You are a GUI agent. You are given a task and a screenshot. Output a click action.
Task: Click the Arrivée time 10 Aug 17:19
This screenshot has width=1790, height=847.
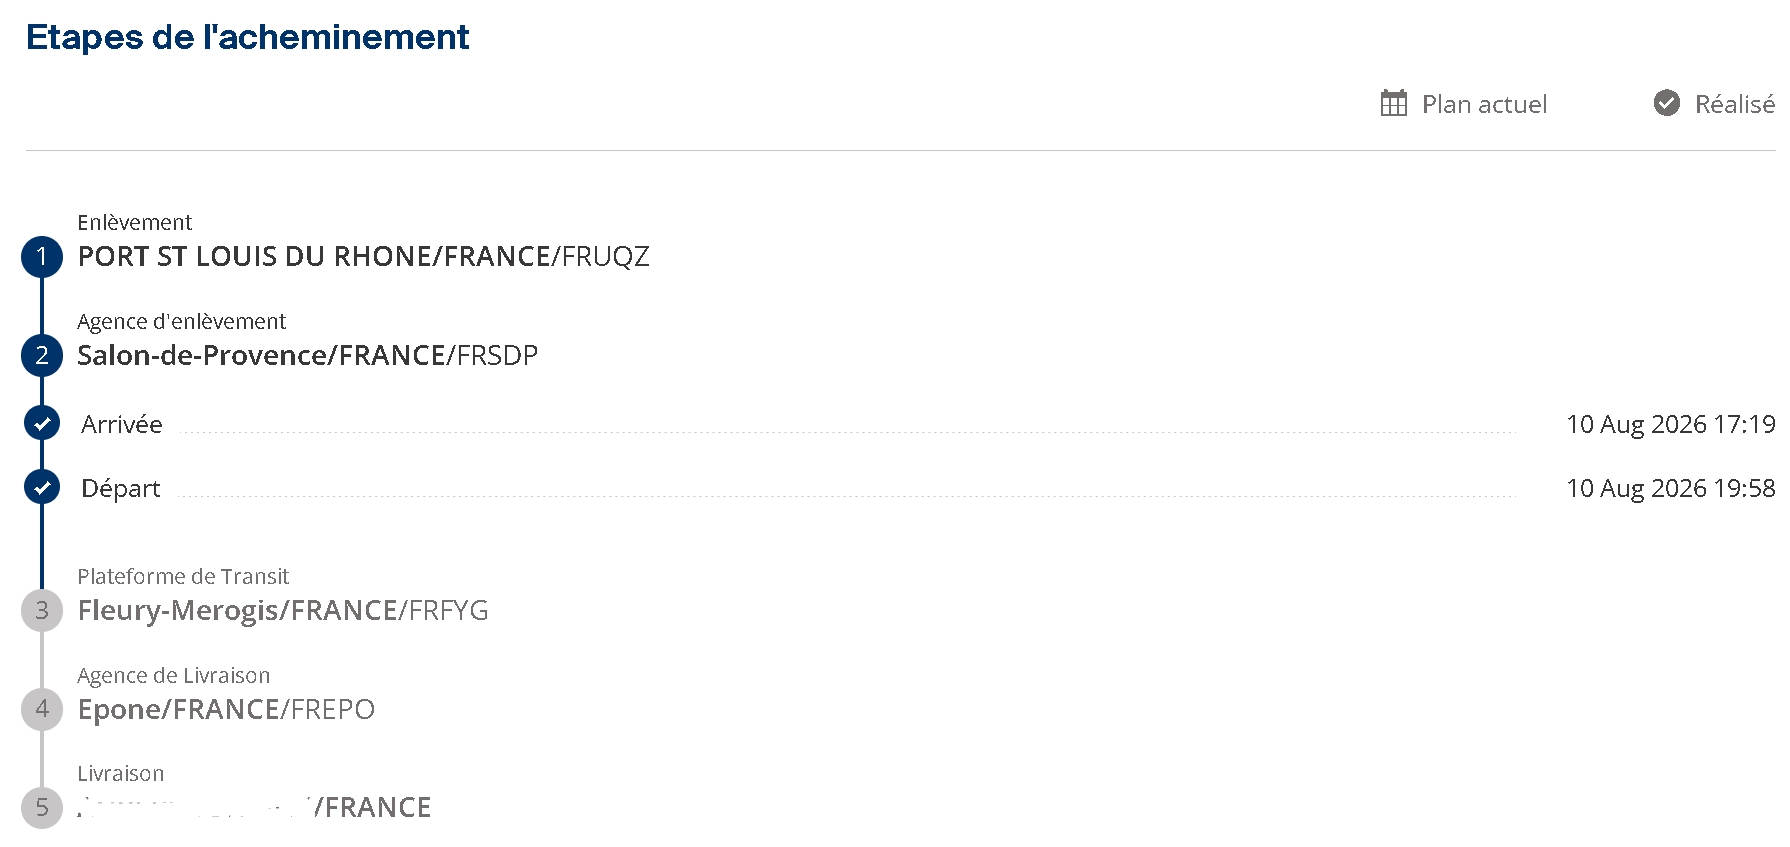[1670, 424]
